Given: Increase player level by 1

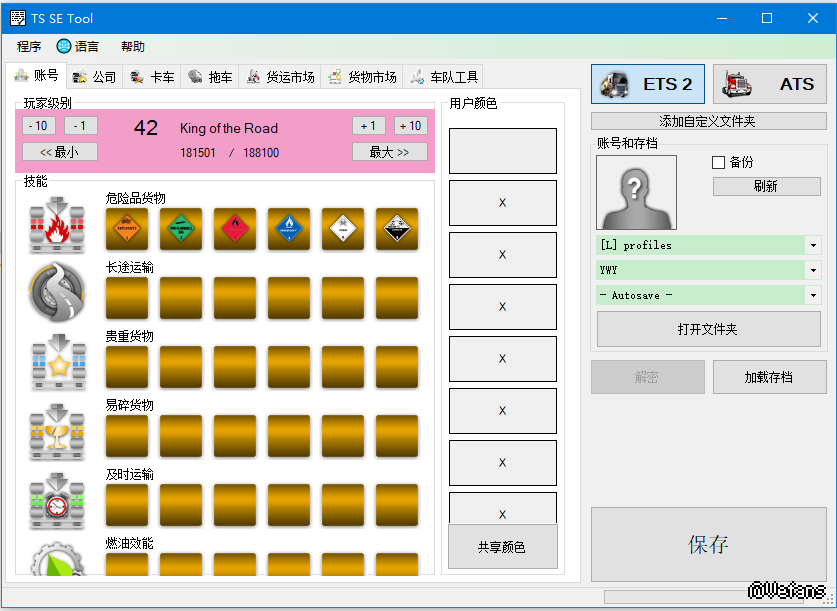Looking at the screenshot, I should coord(368,126).
